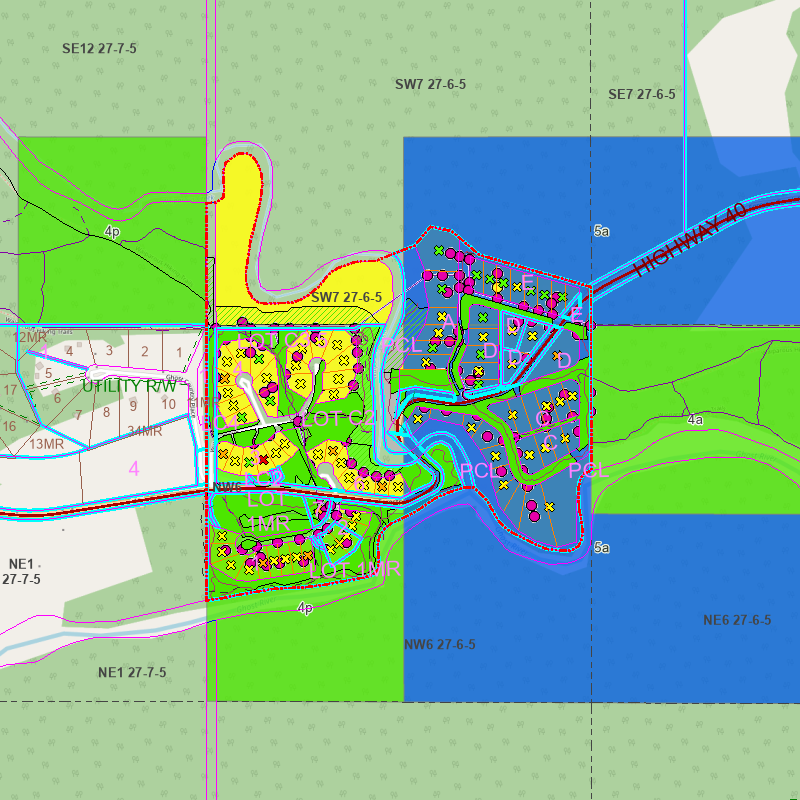Click the UTILITY R/W label
This screenshot has height=800, width=800.
128,386
